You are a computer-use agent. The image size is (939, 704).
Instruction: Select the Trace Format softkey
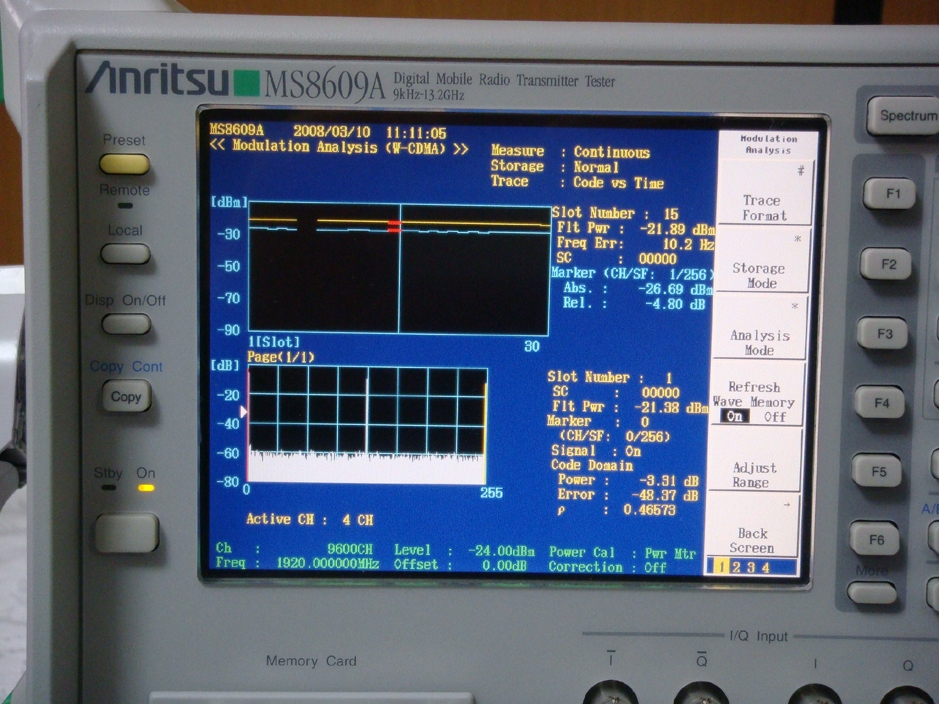764,195
